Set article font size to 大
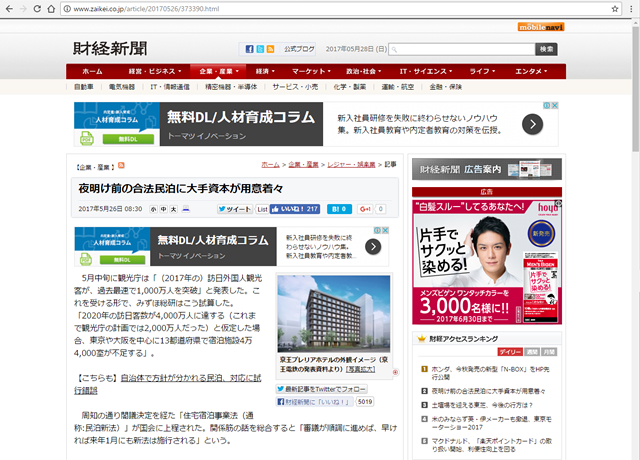 point(173,209)
